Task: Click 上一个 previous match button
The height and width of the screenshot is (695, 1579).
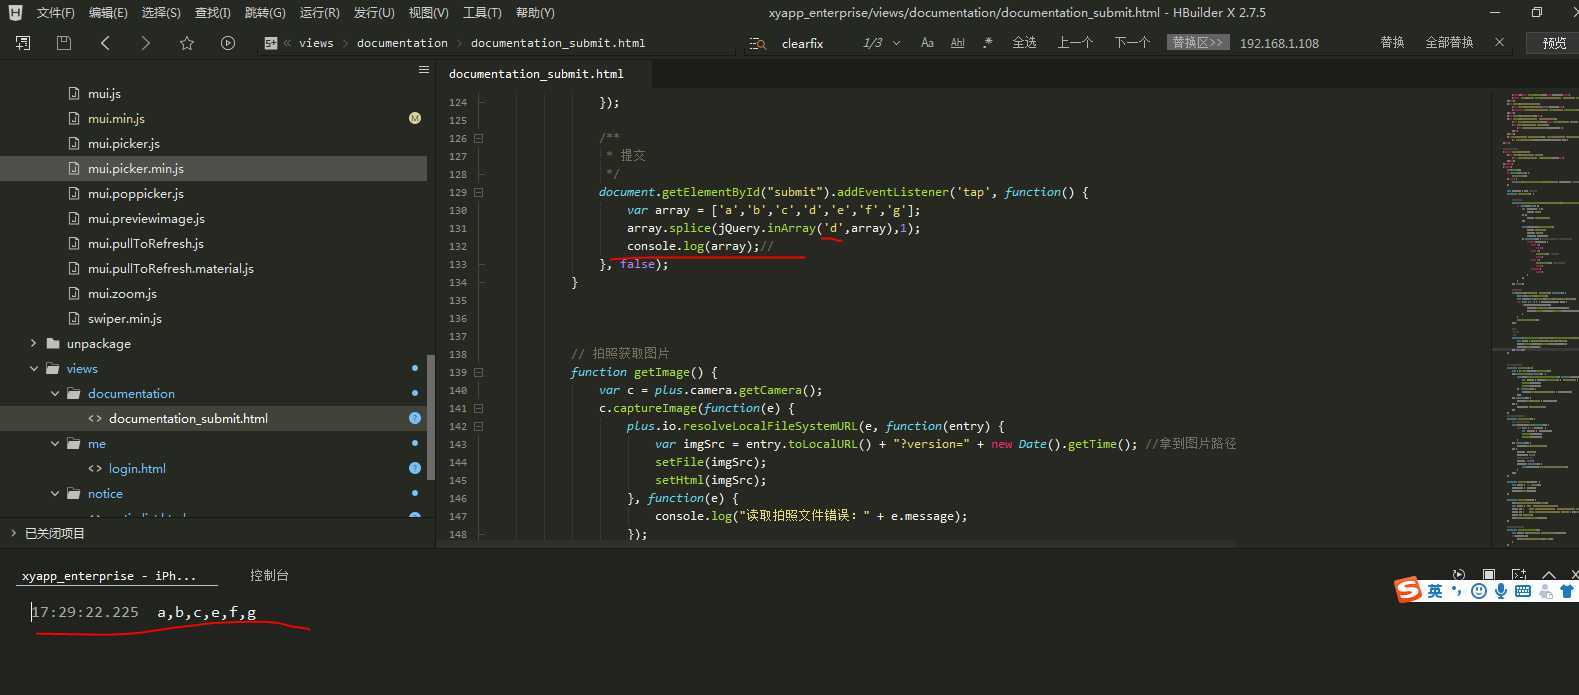Action: click(1075, 43)
